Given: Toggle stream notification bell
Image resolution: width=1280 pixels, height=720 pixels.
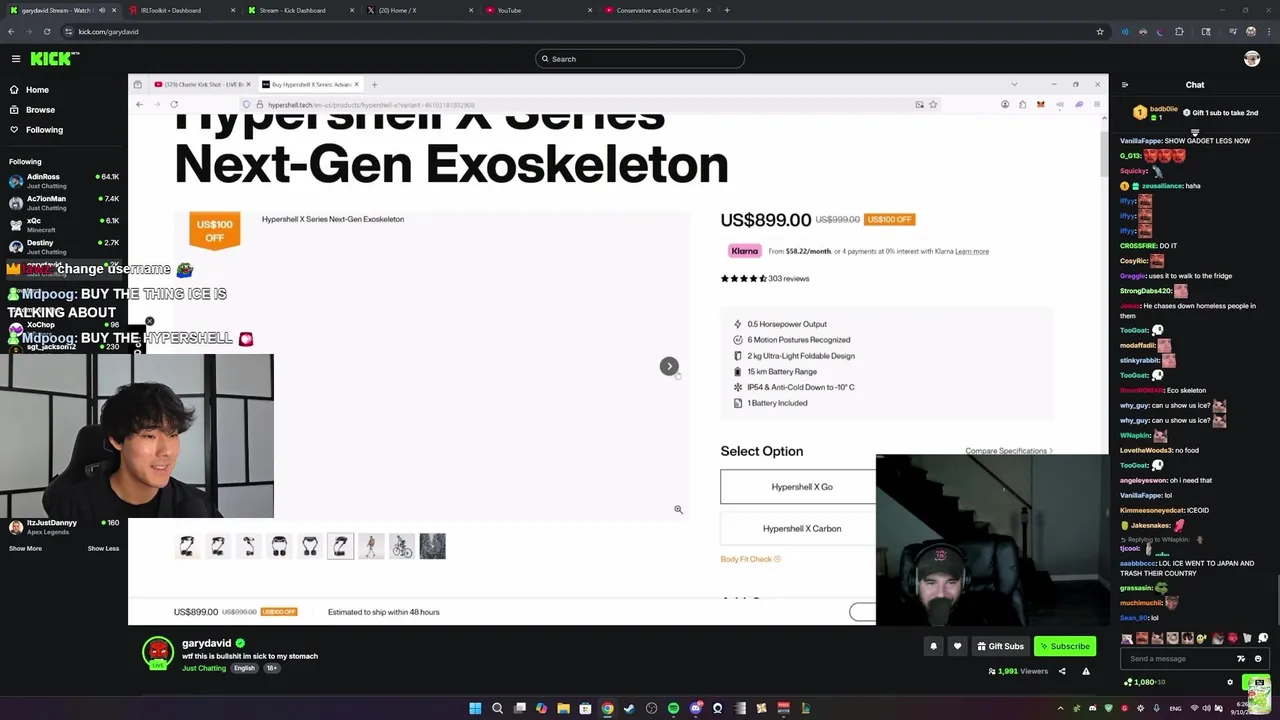Looking at the screenshot, I should point(933,646).
